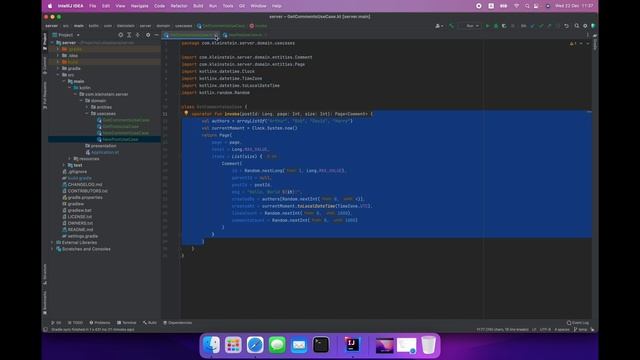This screenshot has height=360, width=640.
Task: Open Finder from the Dock
Action: [211, 345]
